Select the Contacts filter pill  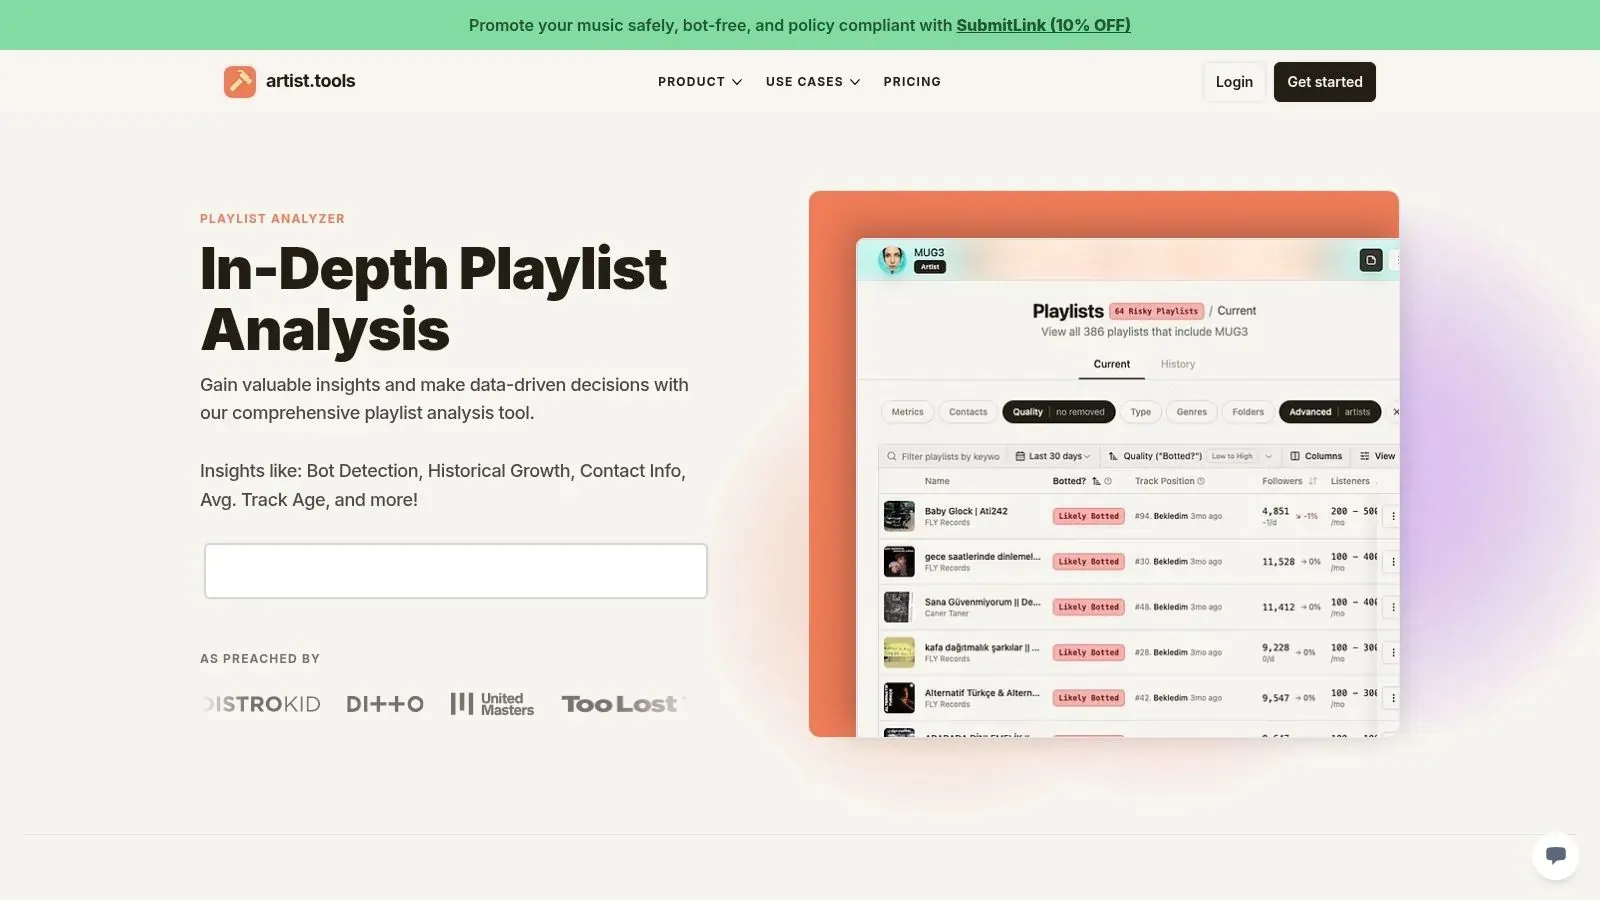pyautogui.click(x=968, y=412)
